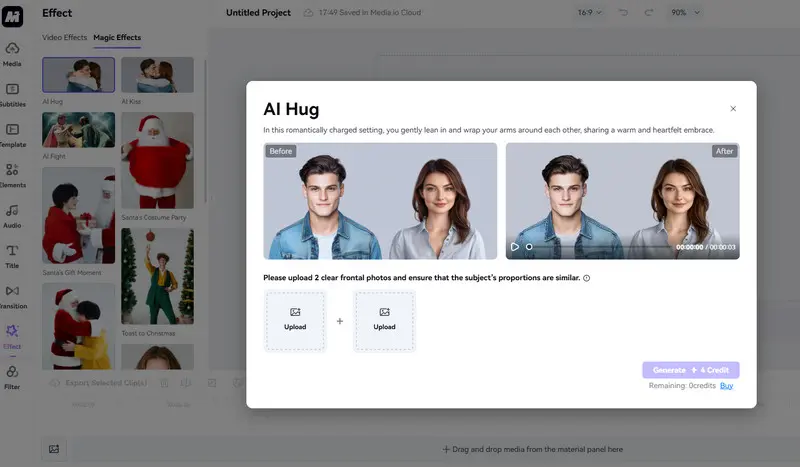800x467 pixels.
Task: Open the Audio sidebar panel
Action: pos(13,215)
